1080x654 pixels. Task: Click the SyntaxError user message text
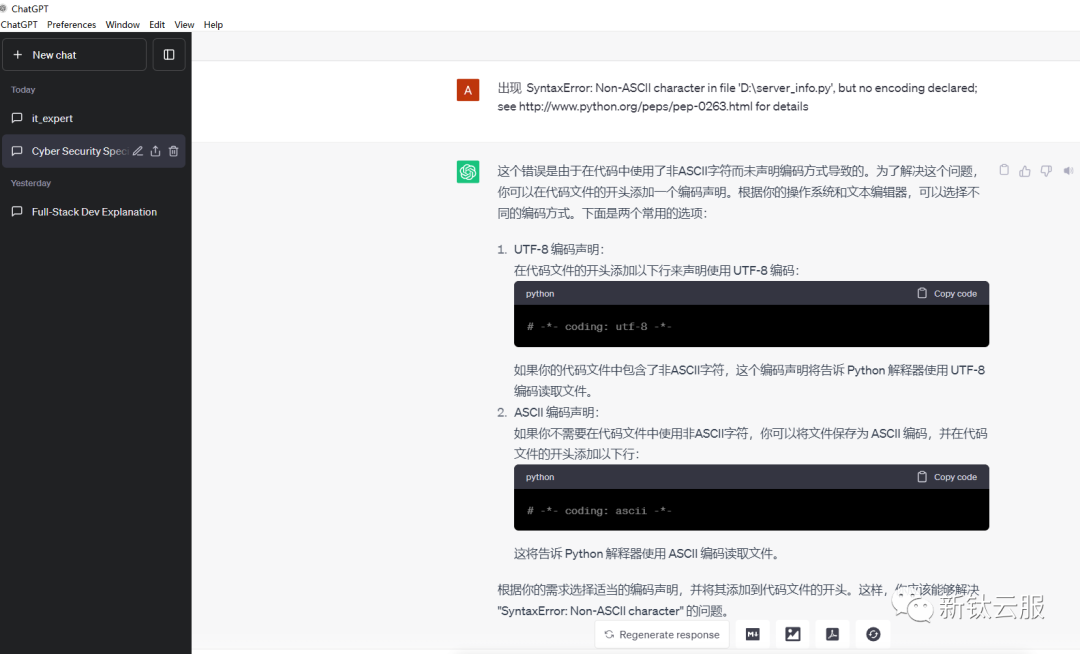737,97
